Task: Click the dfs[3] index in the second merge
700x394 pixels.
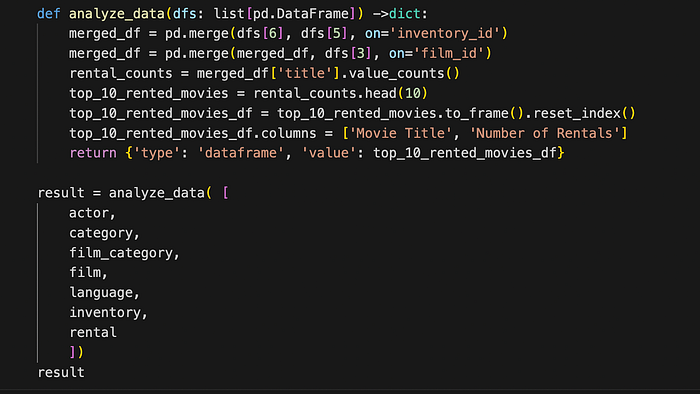Action: 348,54
